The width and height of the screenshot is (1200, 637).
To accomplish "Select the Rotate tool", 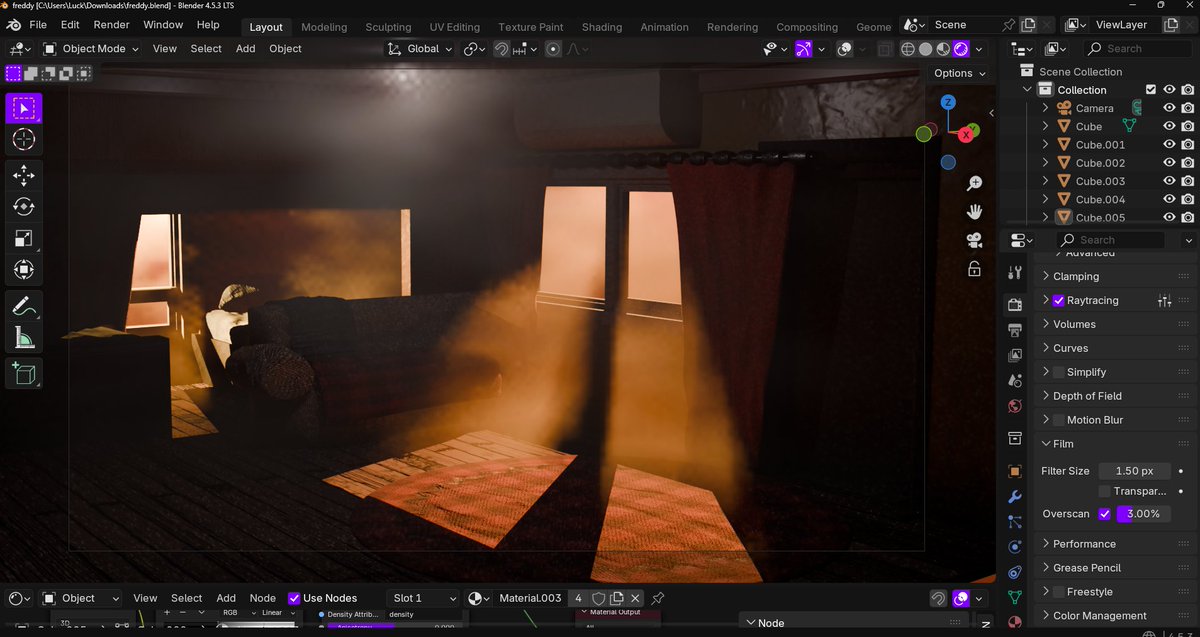I will 24,206.
